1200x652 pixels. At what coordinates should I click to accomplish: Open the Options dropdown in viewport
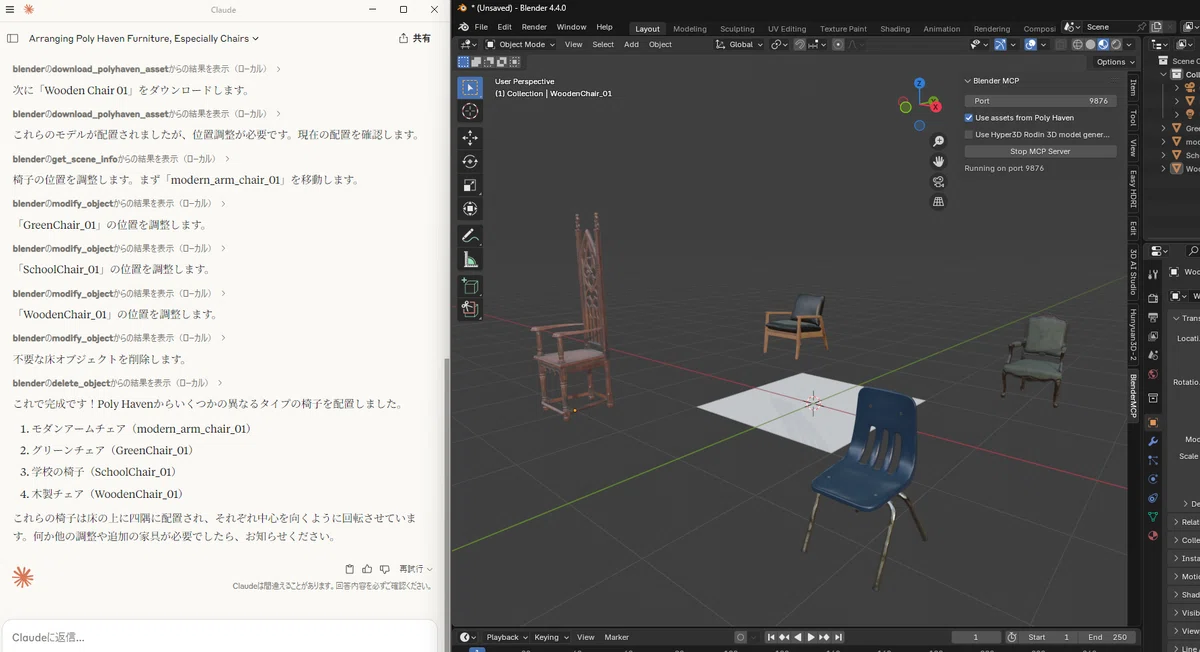(1114, 62)
